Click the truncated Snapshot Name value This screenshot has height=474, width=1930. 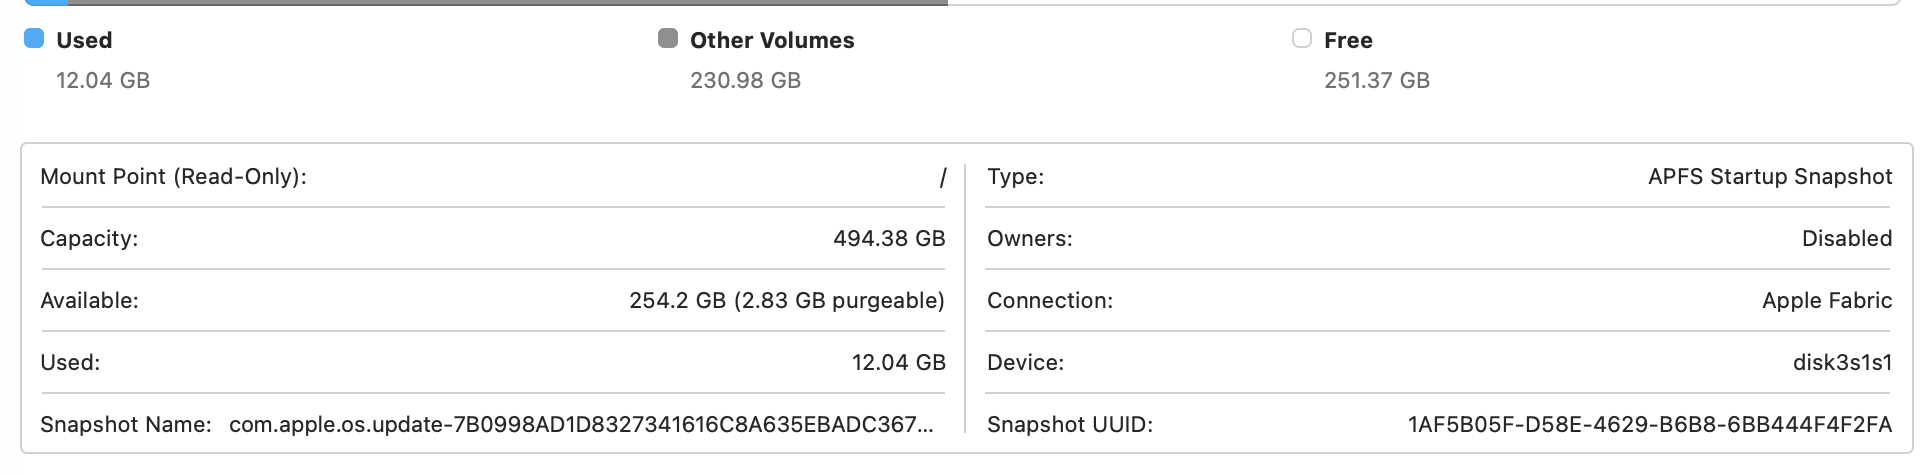point(581,425)
